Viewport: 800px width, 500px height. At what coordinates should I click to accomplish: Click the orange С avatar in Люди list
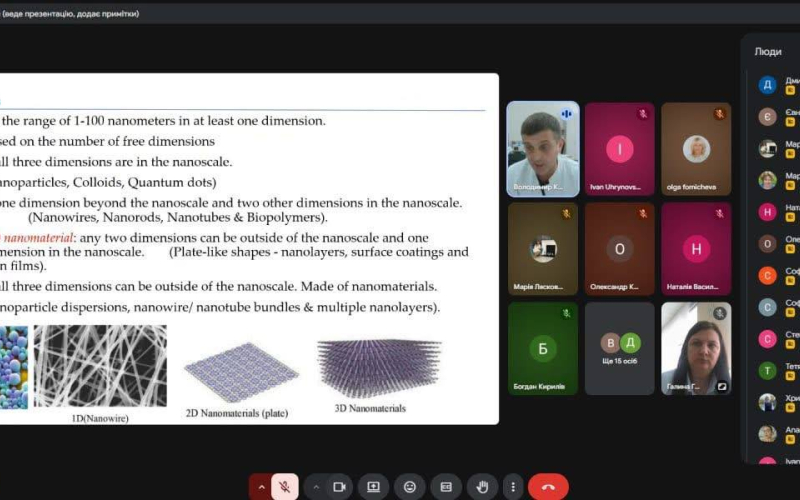[767, 276]
